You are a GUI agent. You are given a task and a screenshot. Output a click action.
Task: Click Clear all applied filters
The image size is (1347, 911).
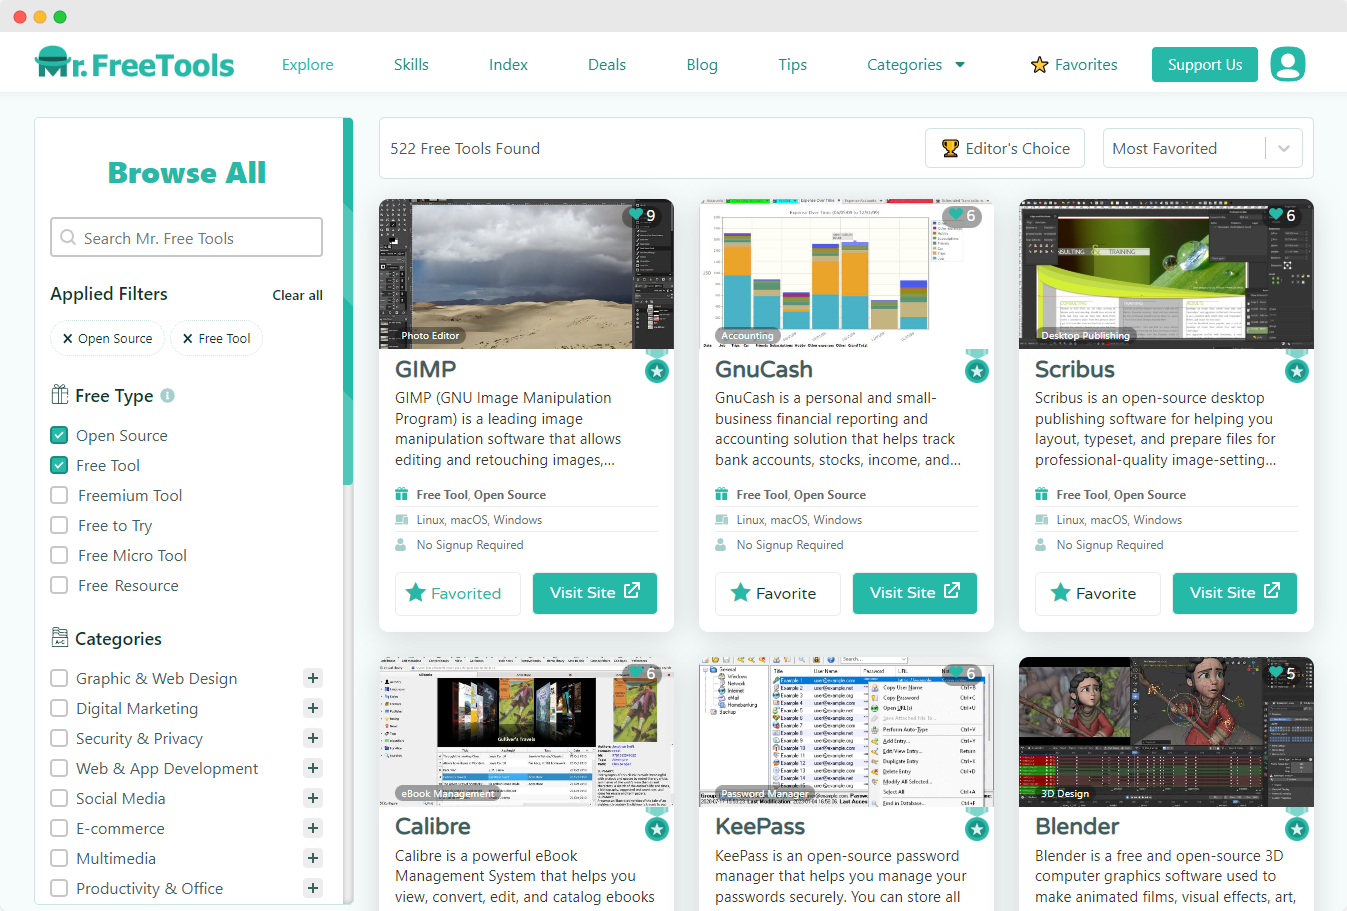pos(297,295)
